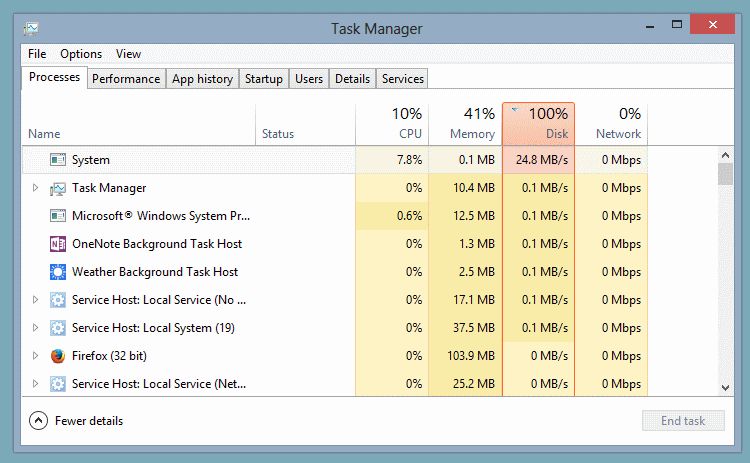Click the scrollbar down arrow

(726, 388)
